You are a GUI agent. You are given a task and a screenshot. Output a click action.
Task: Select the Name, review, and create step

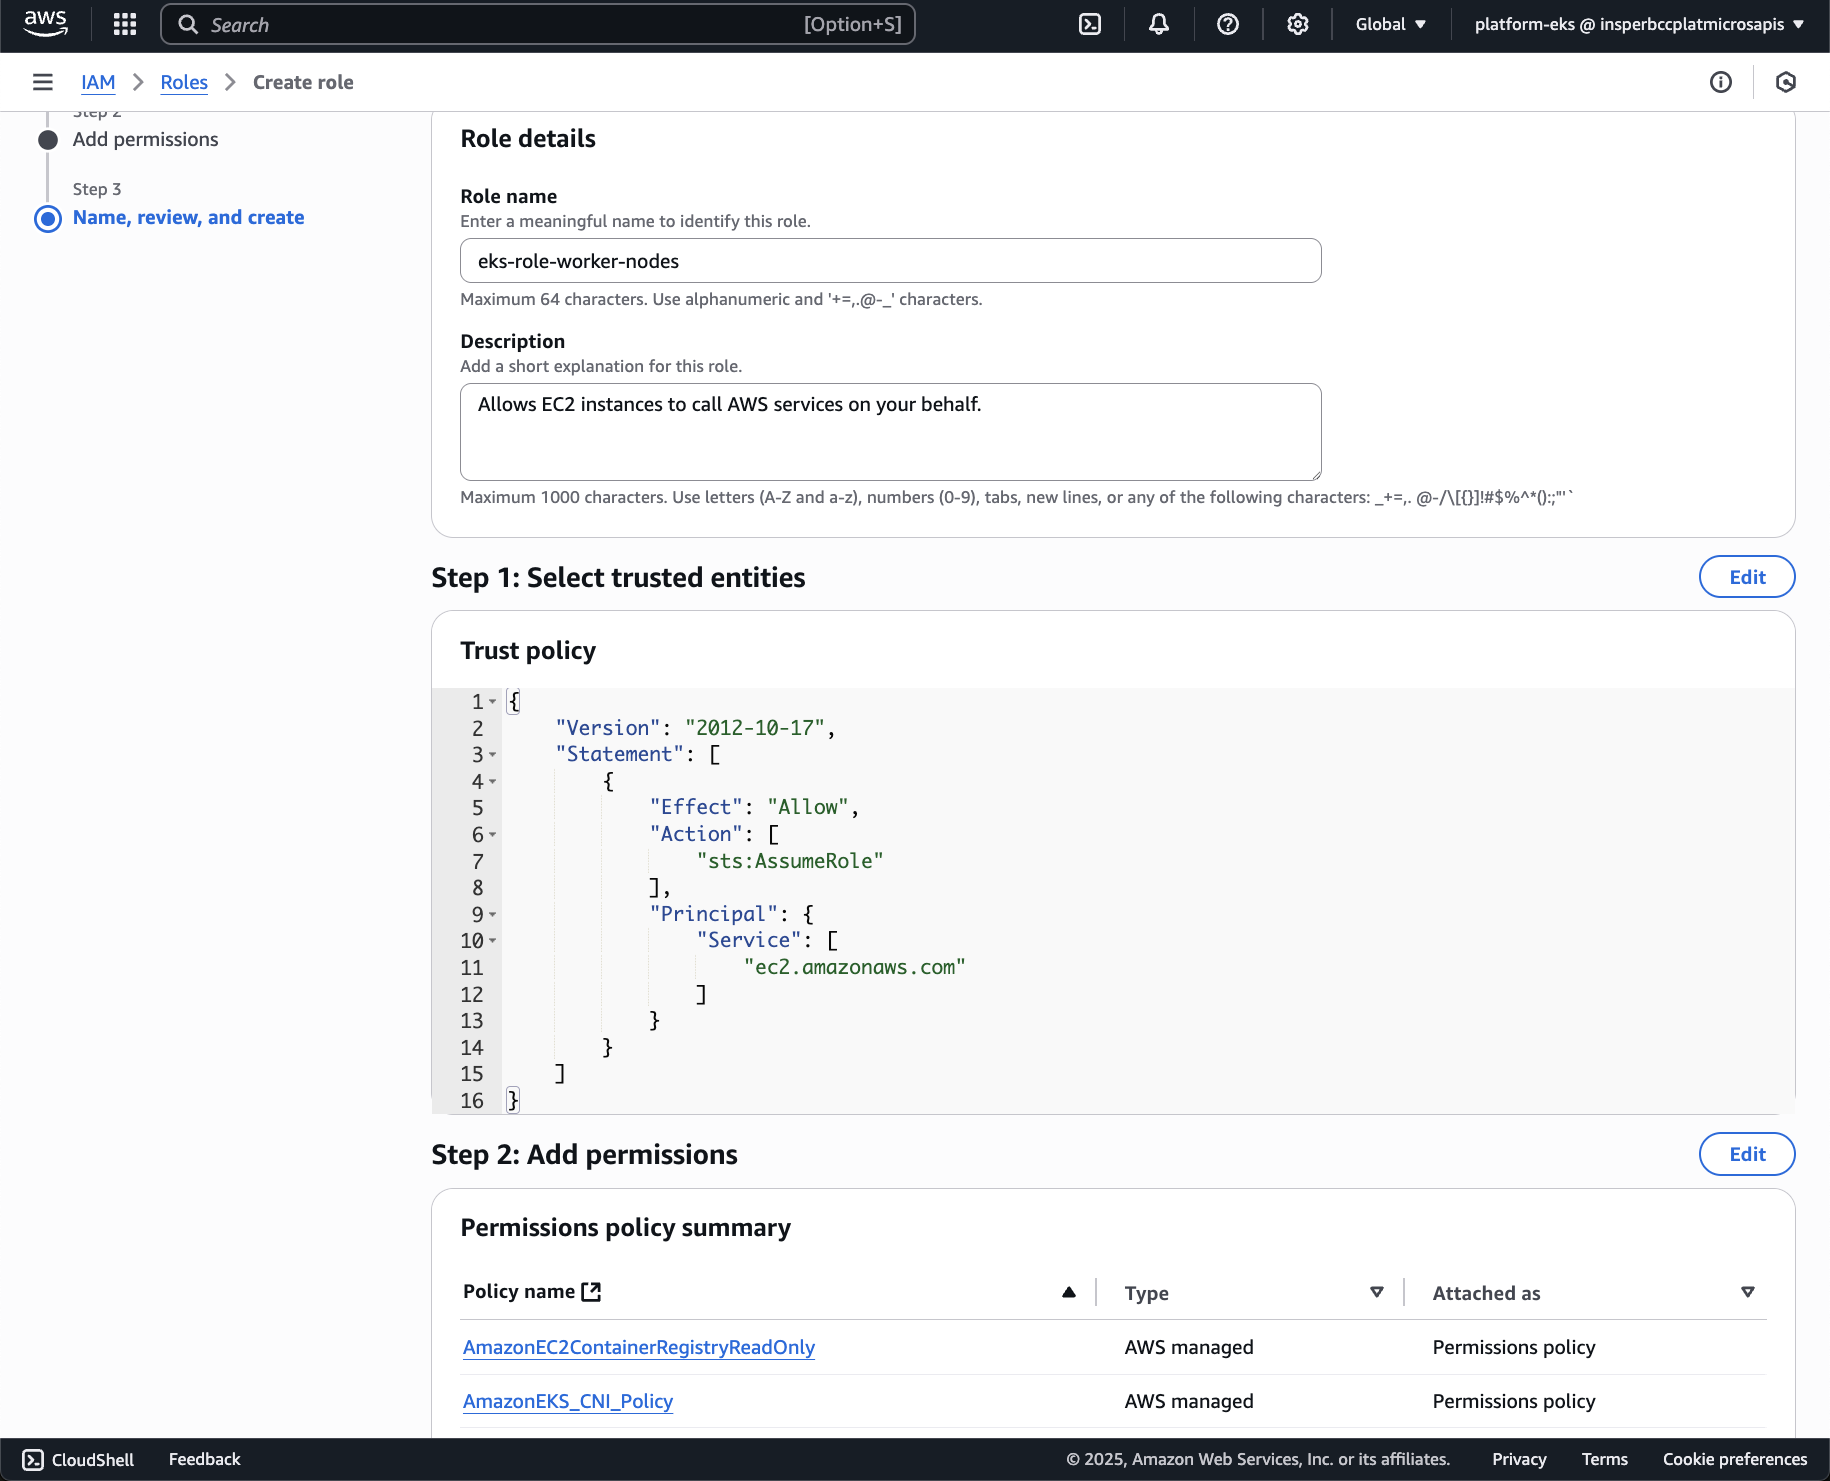coord(188,217)
